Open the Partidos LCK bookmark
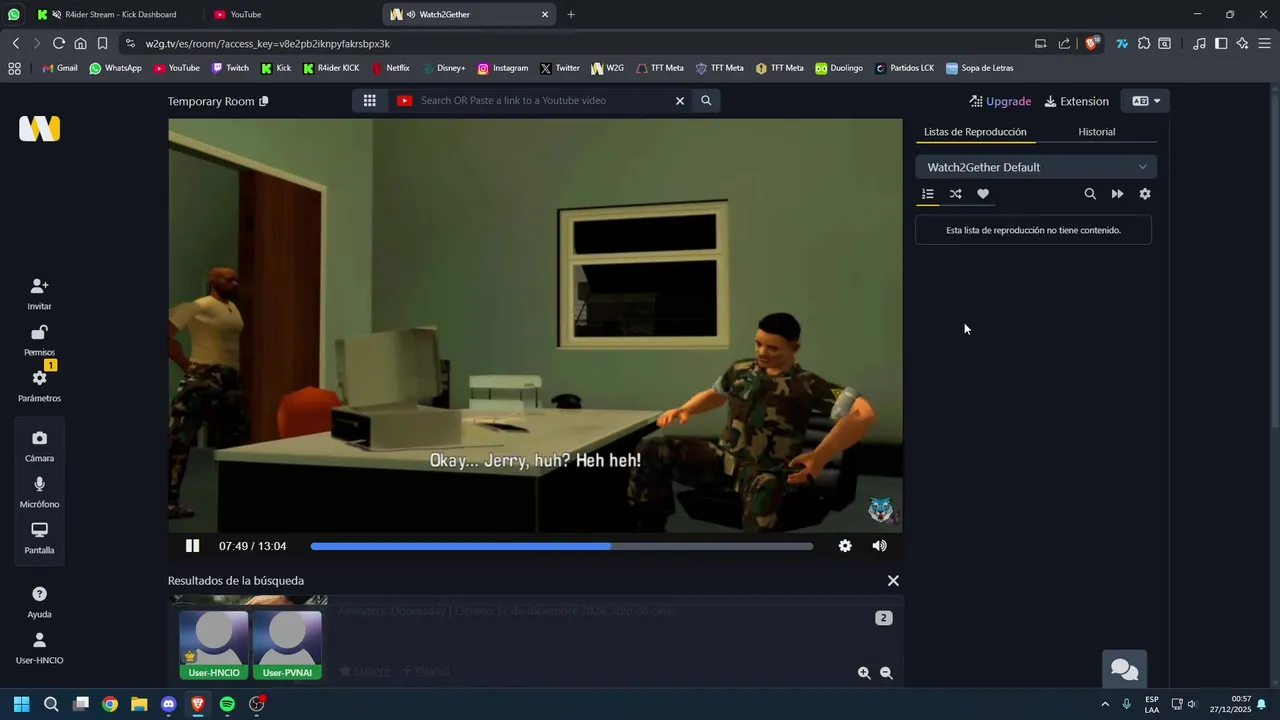 click(905, 68)
